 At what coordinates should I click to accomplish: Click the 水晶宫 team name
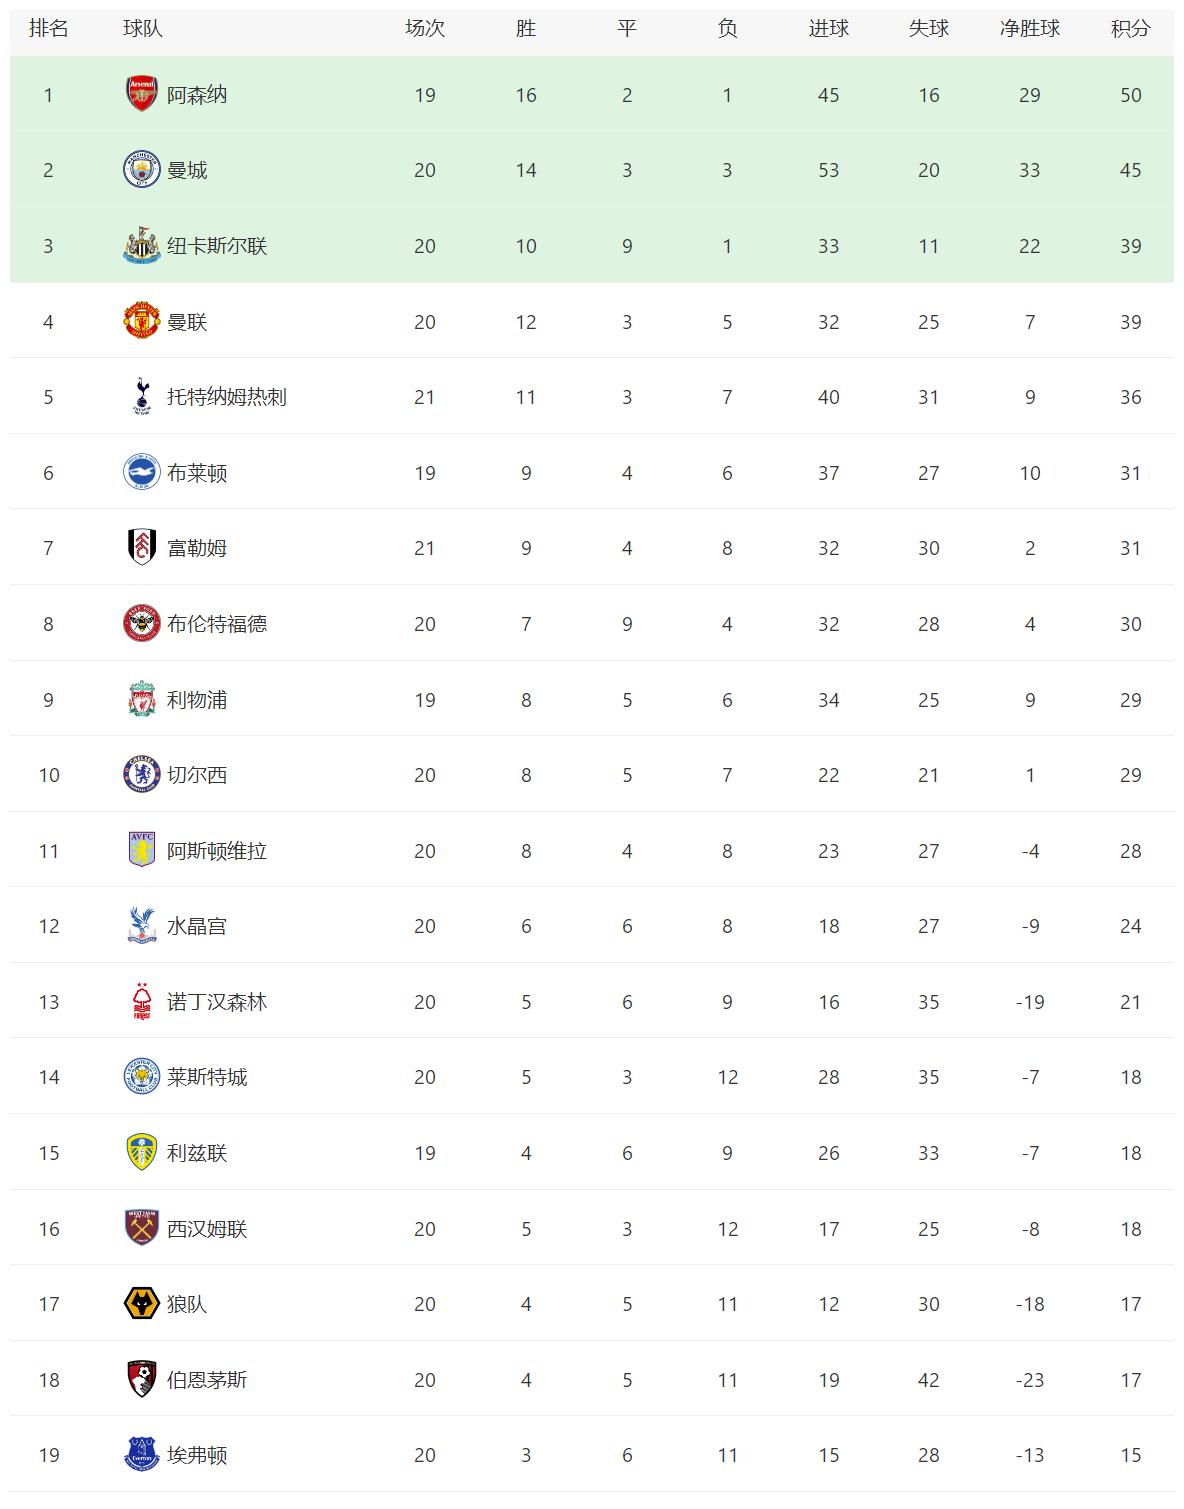click(197, 926)
